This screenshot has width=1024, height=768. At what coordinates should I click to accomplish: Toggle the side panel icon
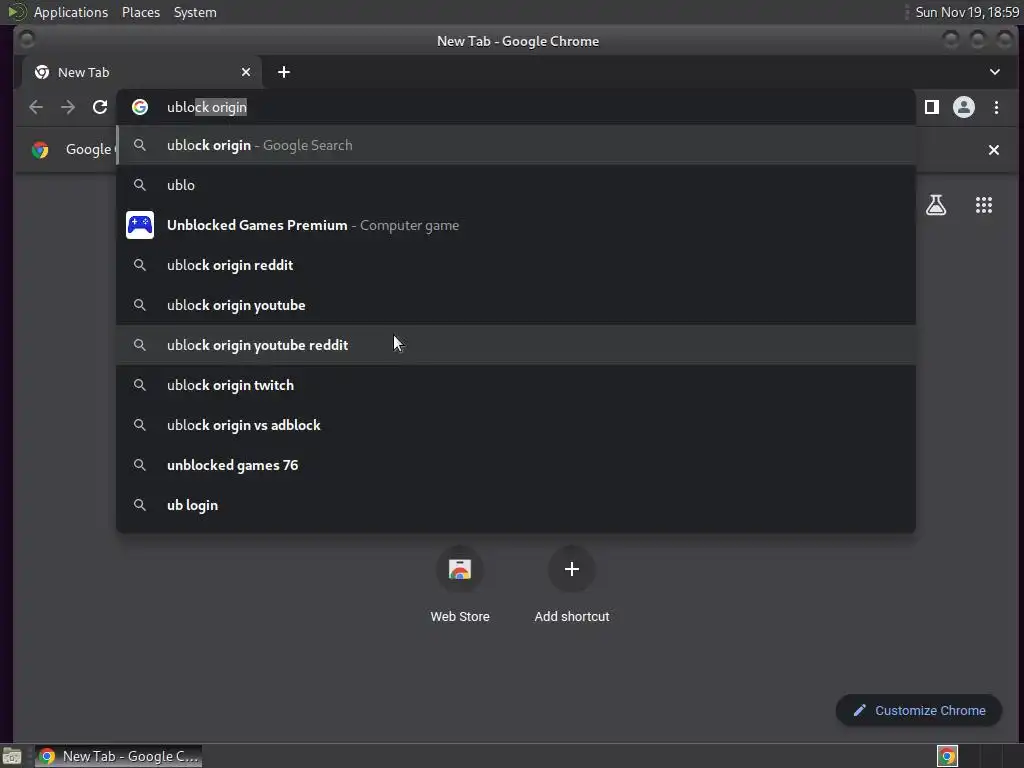coord(932,107)
